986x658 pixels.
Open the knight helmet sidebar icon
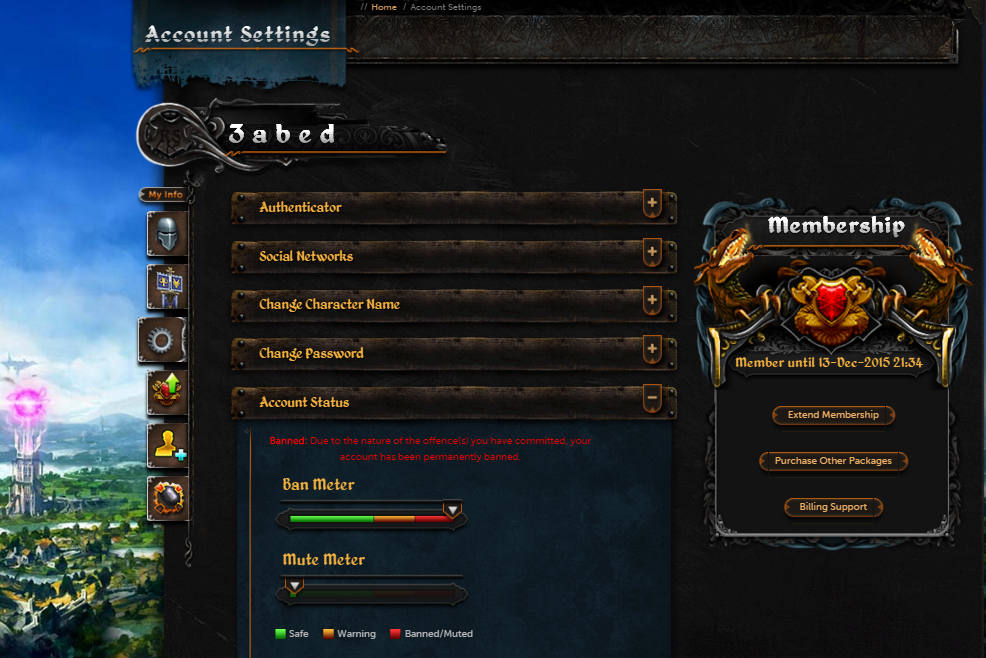point(167,234)
